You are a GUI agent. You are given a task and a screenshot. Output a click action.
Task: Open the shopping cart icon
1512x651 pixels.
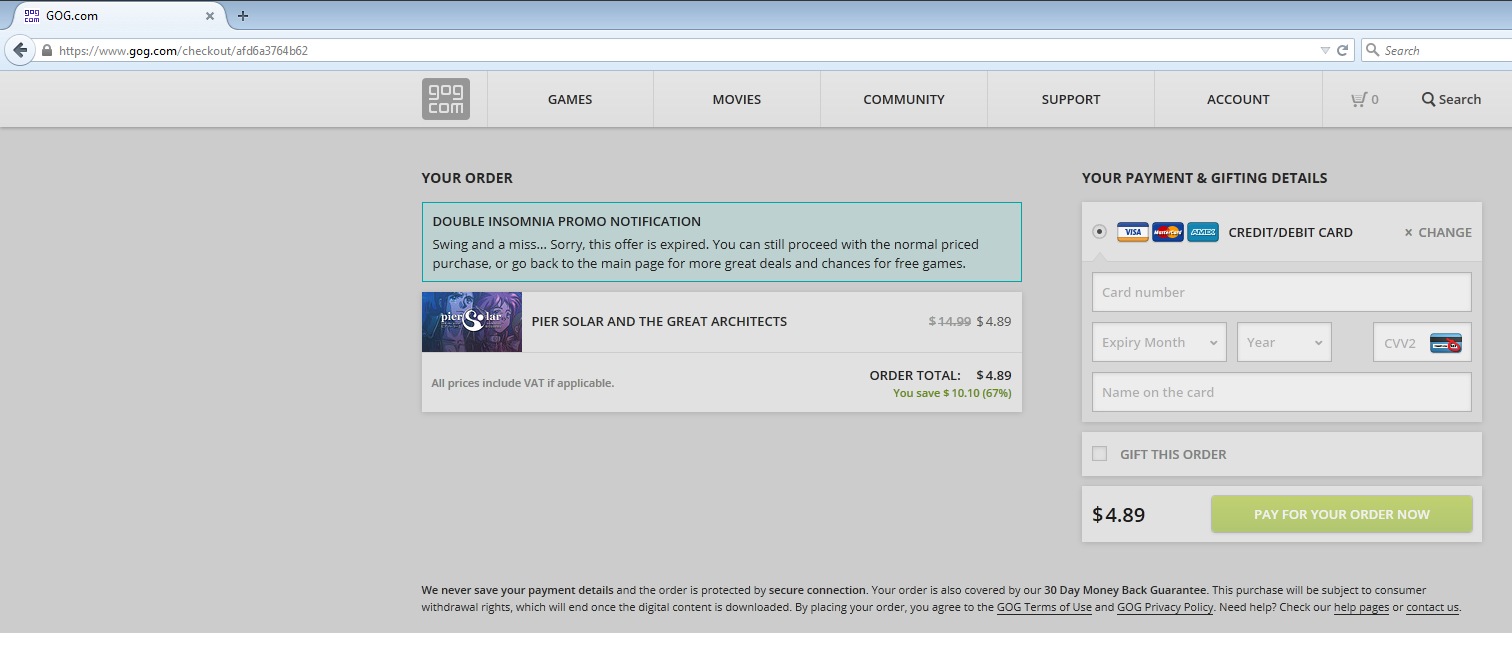click(1358, 99)
